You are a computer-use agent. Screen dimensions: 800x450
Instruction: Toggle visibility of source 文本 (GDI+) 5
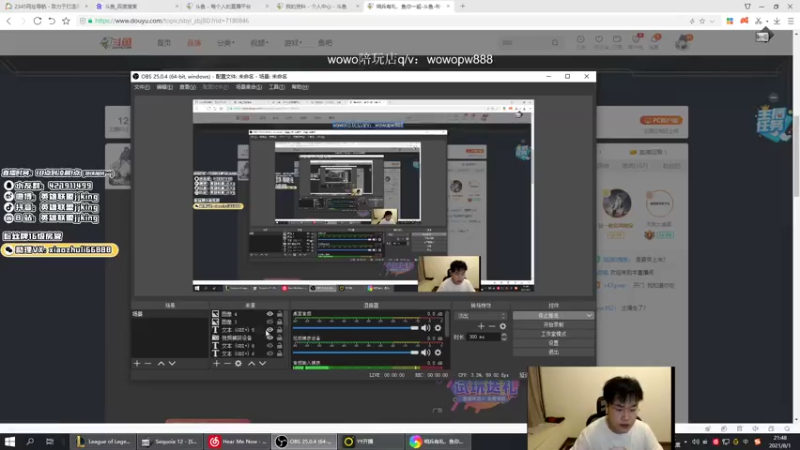tap(269, 330)
